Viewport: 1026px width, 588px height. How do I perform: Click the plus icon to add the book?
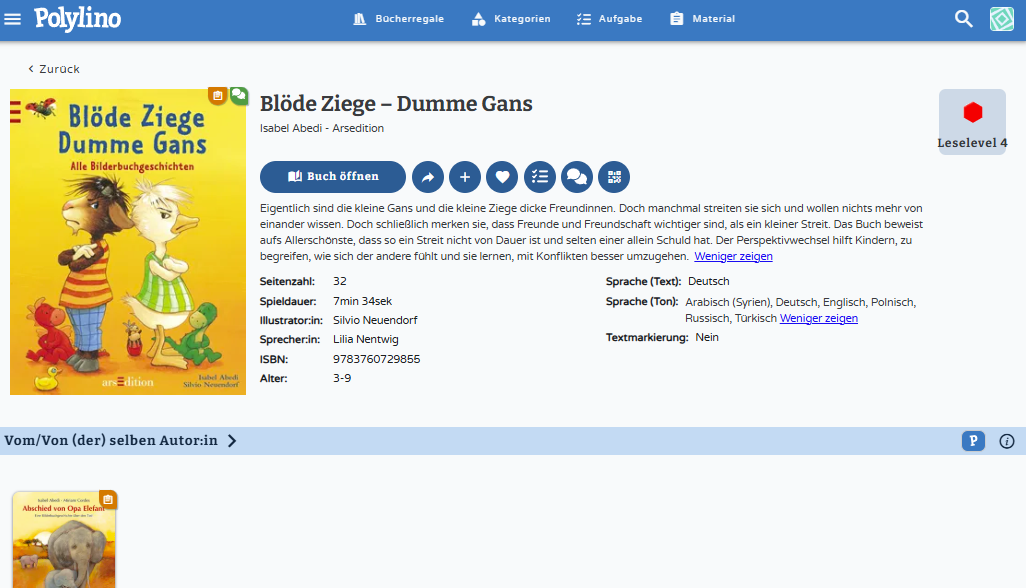[x=465, y=177]
